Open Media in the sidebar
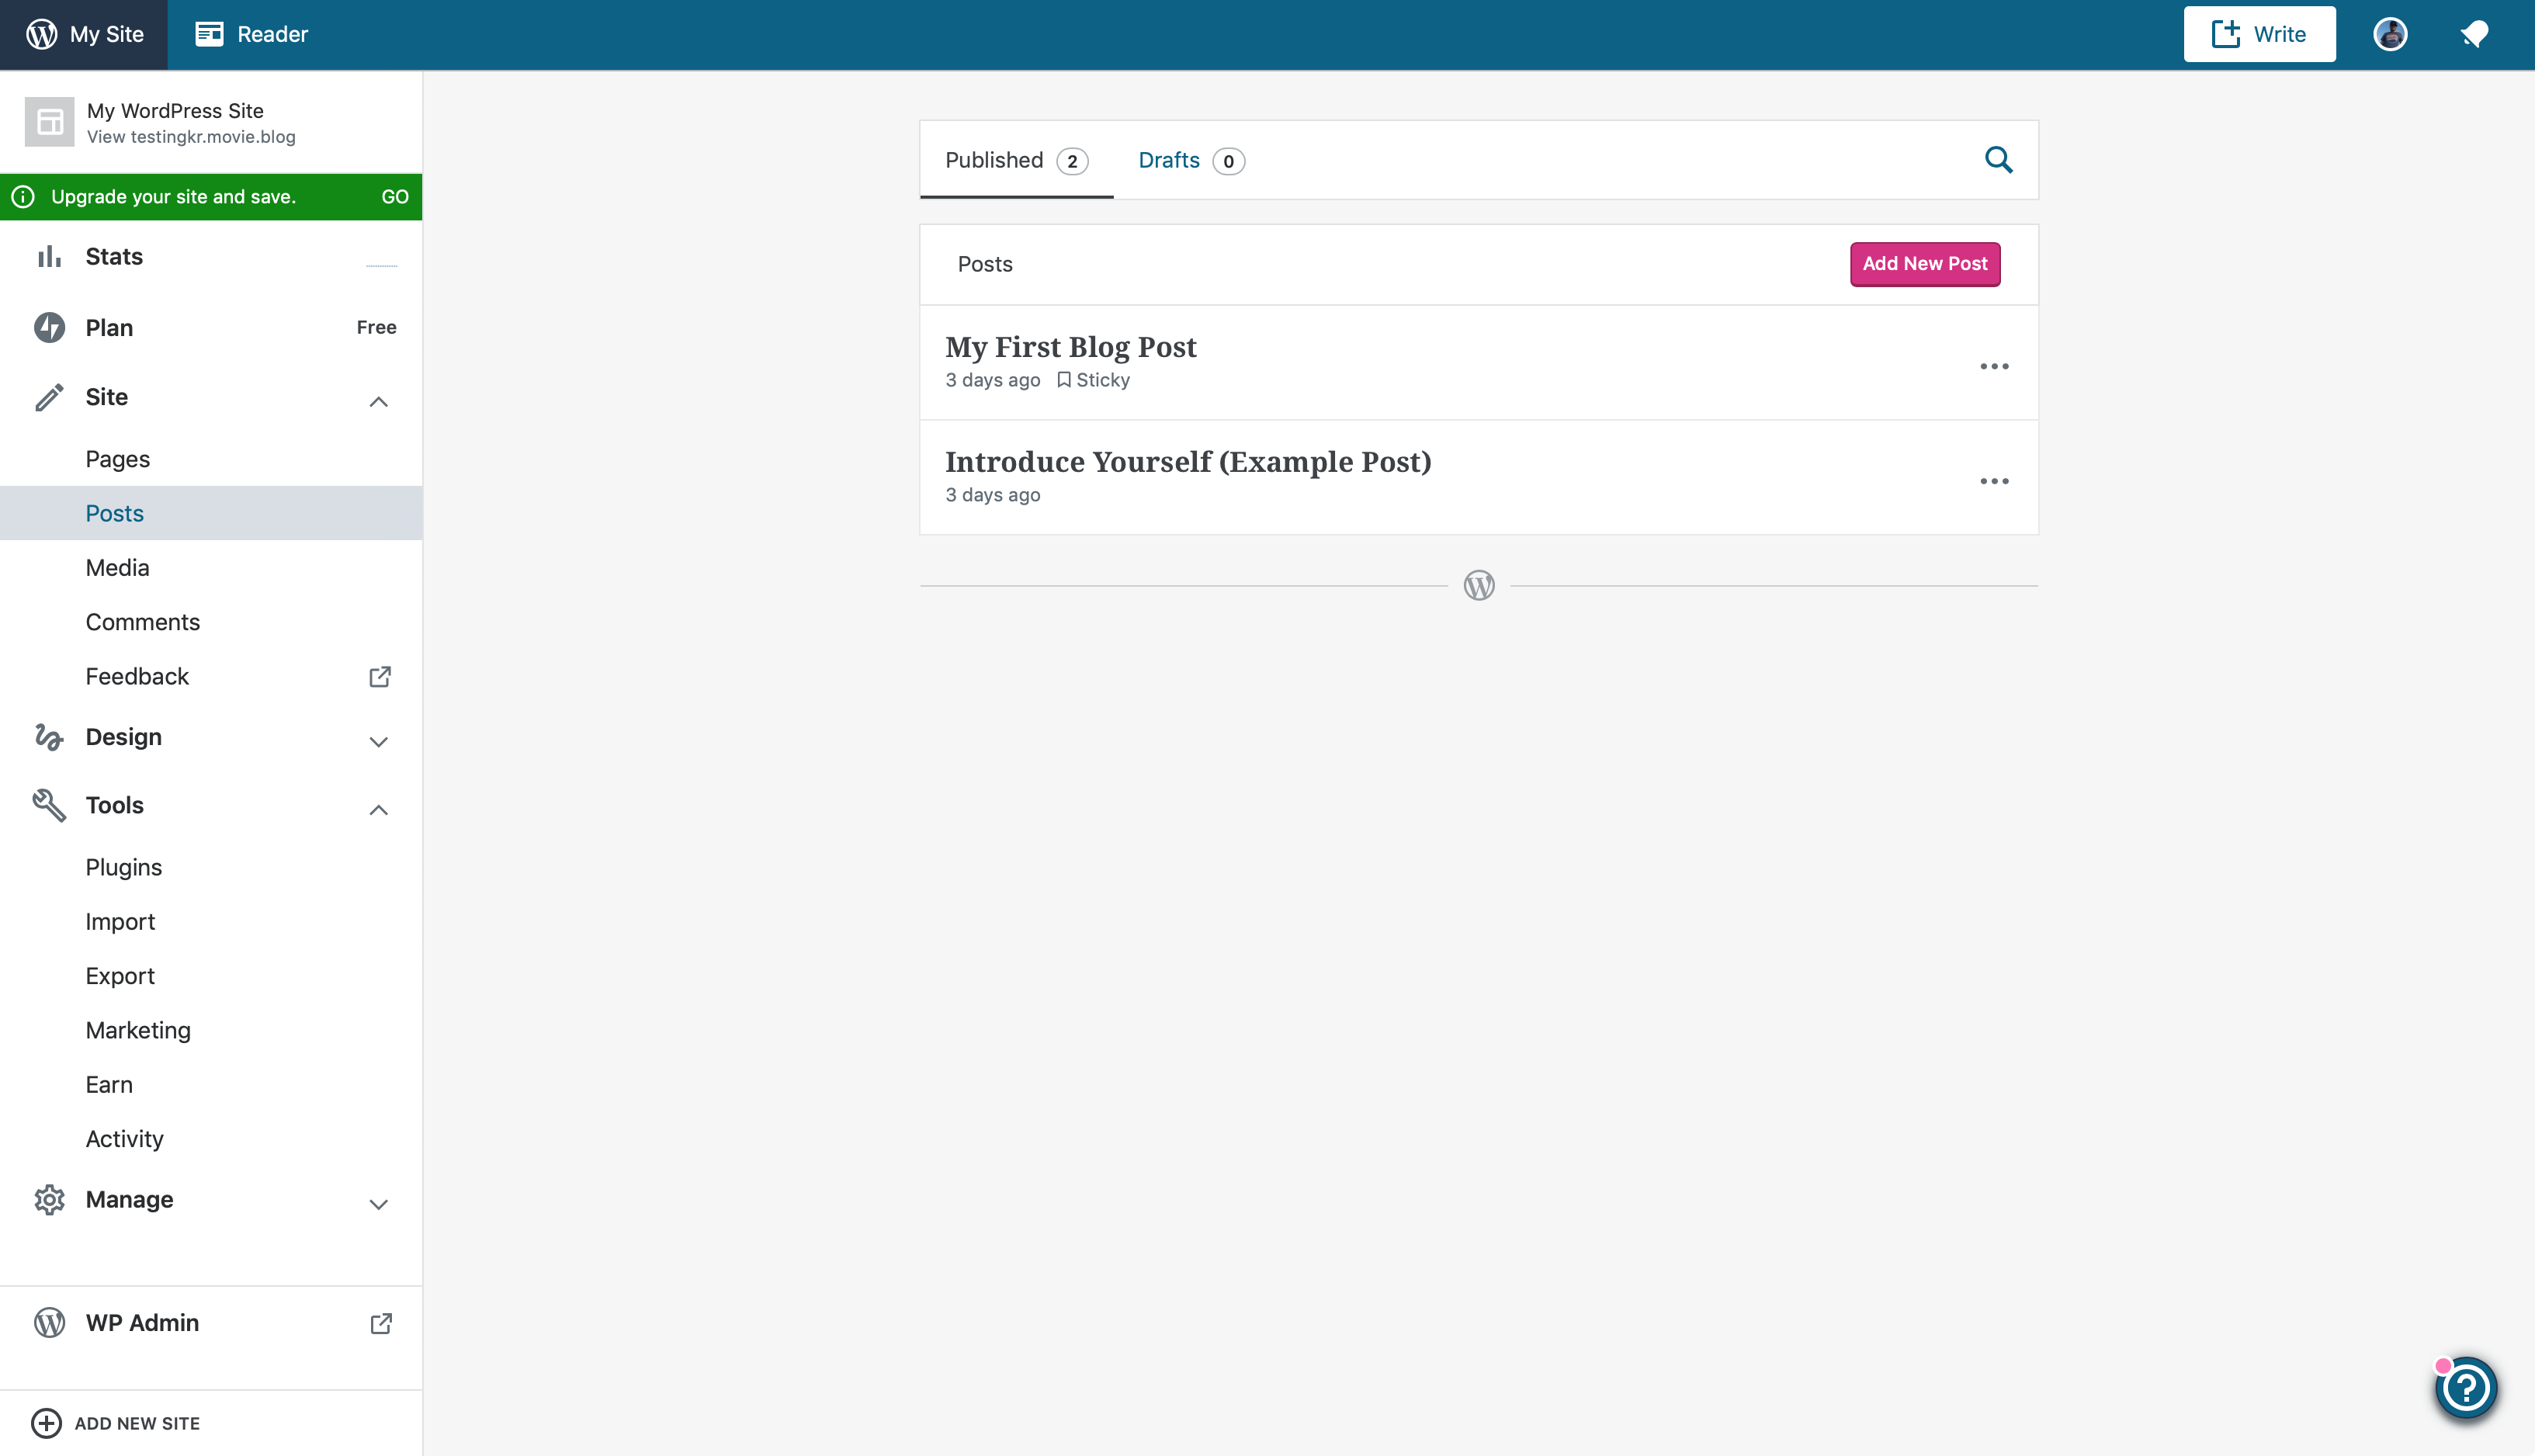 211,568
